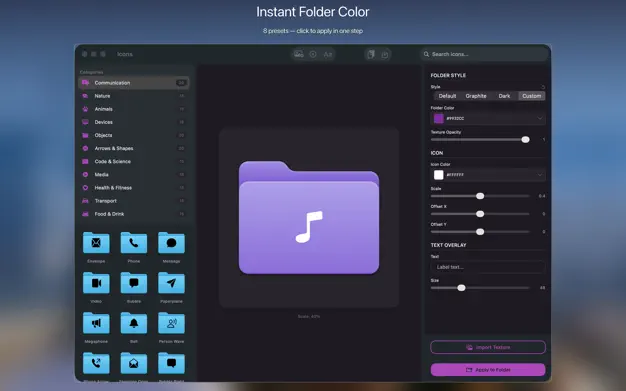Open the Animals category
The height and width of the screenshot is (391, 626).
133,109
